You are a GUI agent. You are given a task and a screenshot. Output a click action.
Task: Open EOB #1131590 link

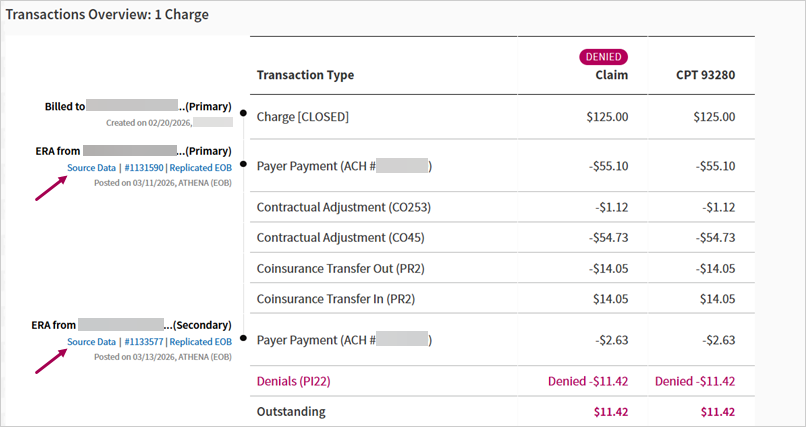point(144,168)
